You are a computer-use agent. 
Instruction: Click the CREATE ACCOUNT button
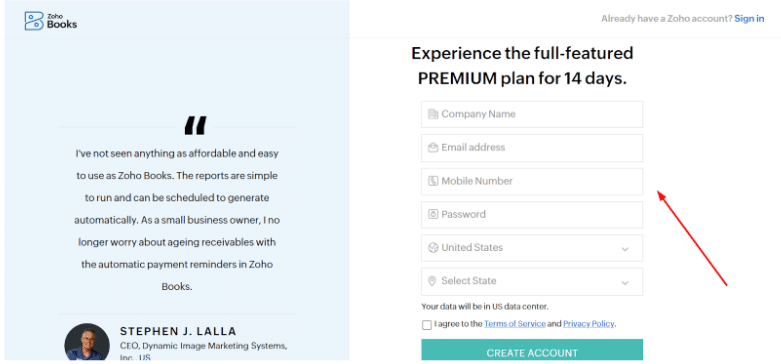pos(532,351)
